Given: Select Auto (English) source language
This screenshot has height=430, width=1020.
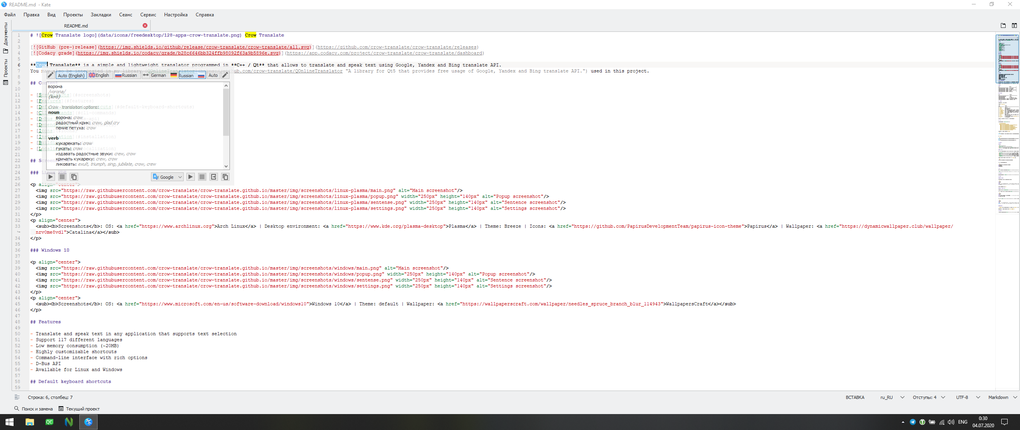Looking at the screenshot, I should 72,75.
